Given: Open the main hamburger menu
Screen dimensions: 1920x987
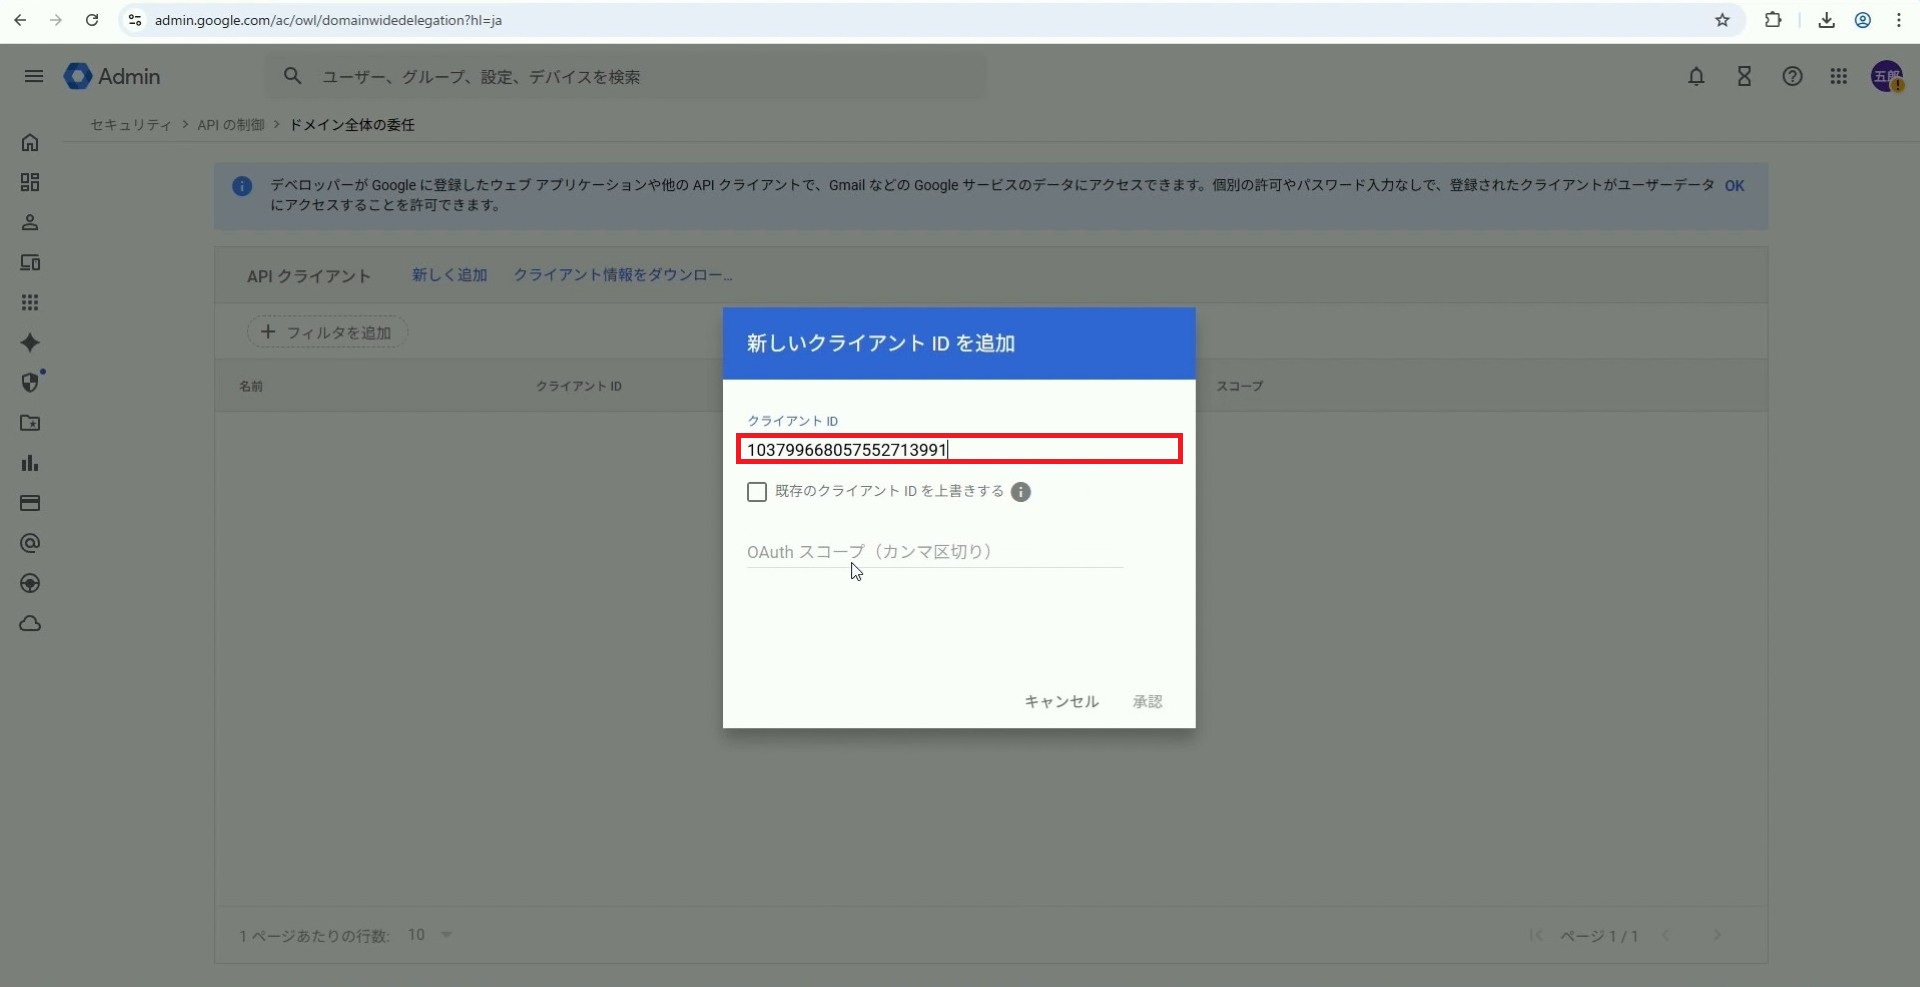Looking at the screenshot, I should [x=34, y=76].
